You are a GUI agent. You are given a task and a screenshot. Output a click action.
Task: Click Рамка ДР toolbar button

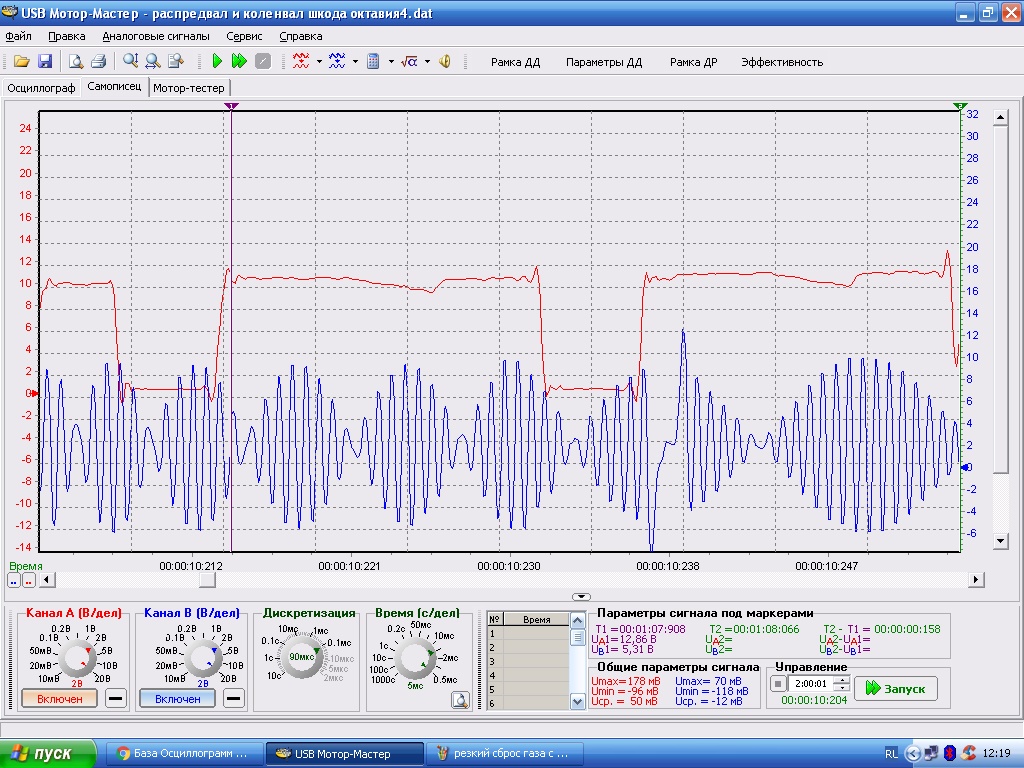[x=693, y=62]
